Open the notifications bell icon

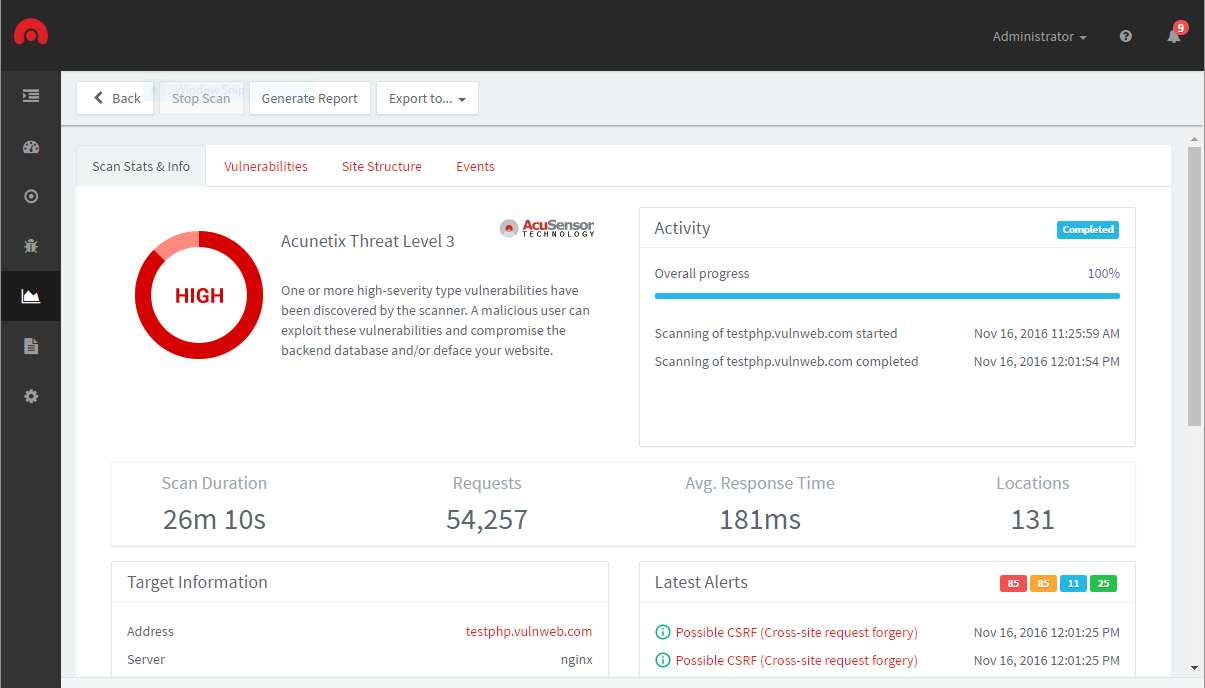coord(1174,36)
